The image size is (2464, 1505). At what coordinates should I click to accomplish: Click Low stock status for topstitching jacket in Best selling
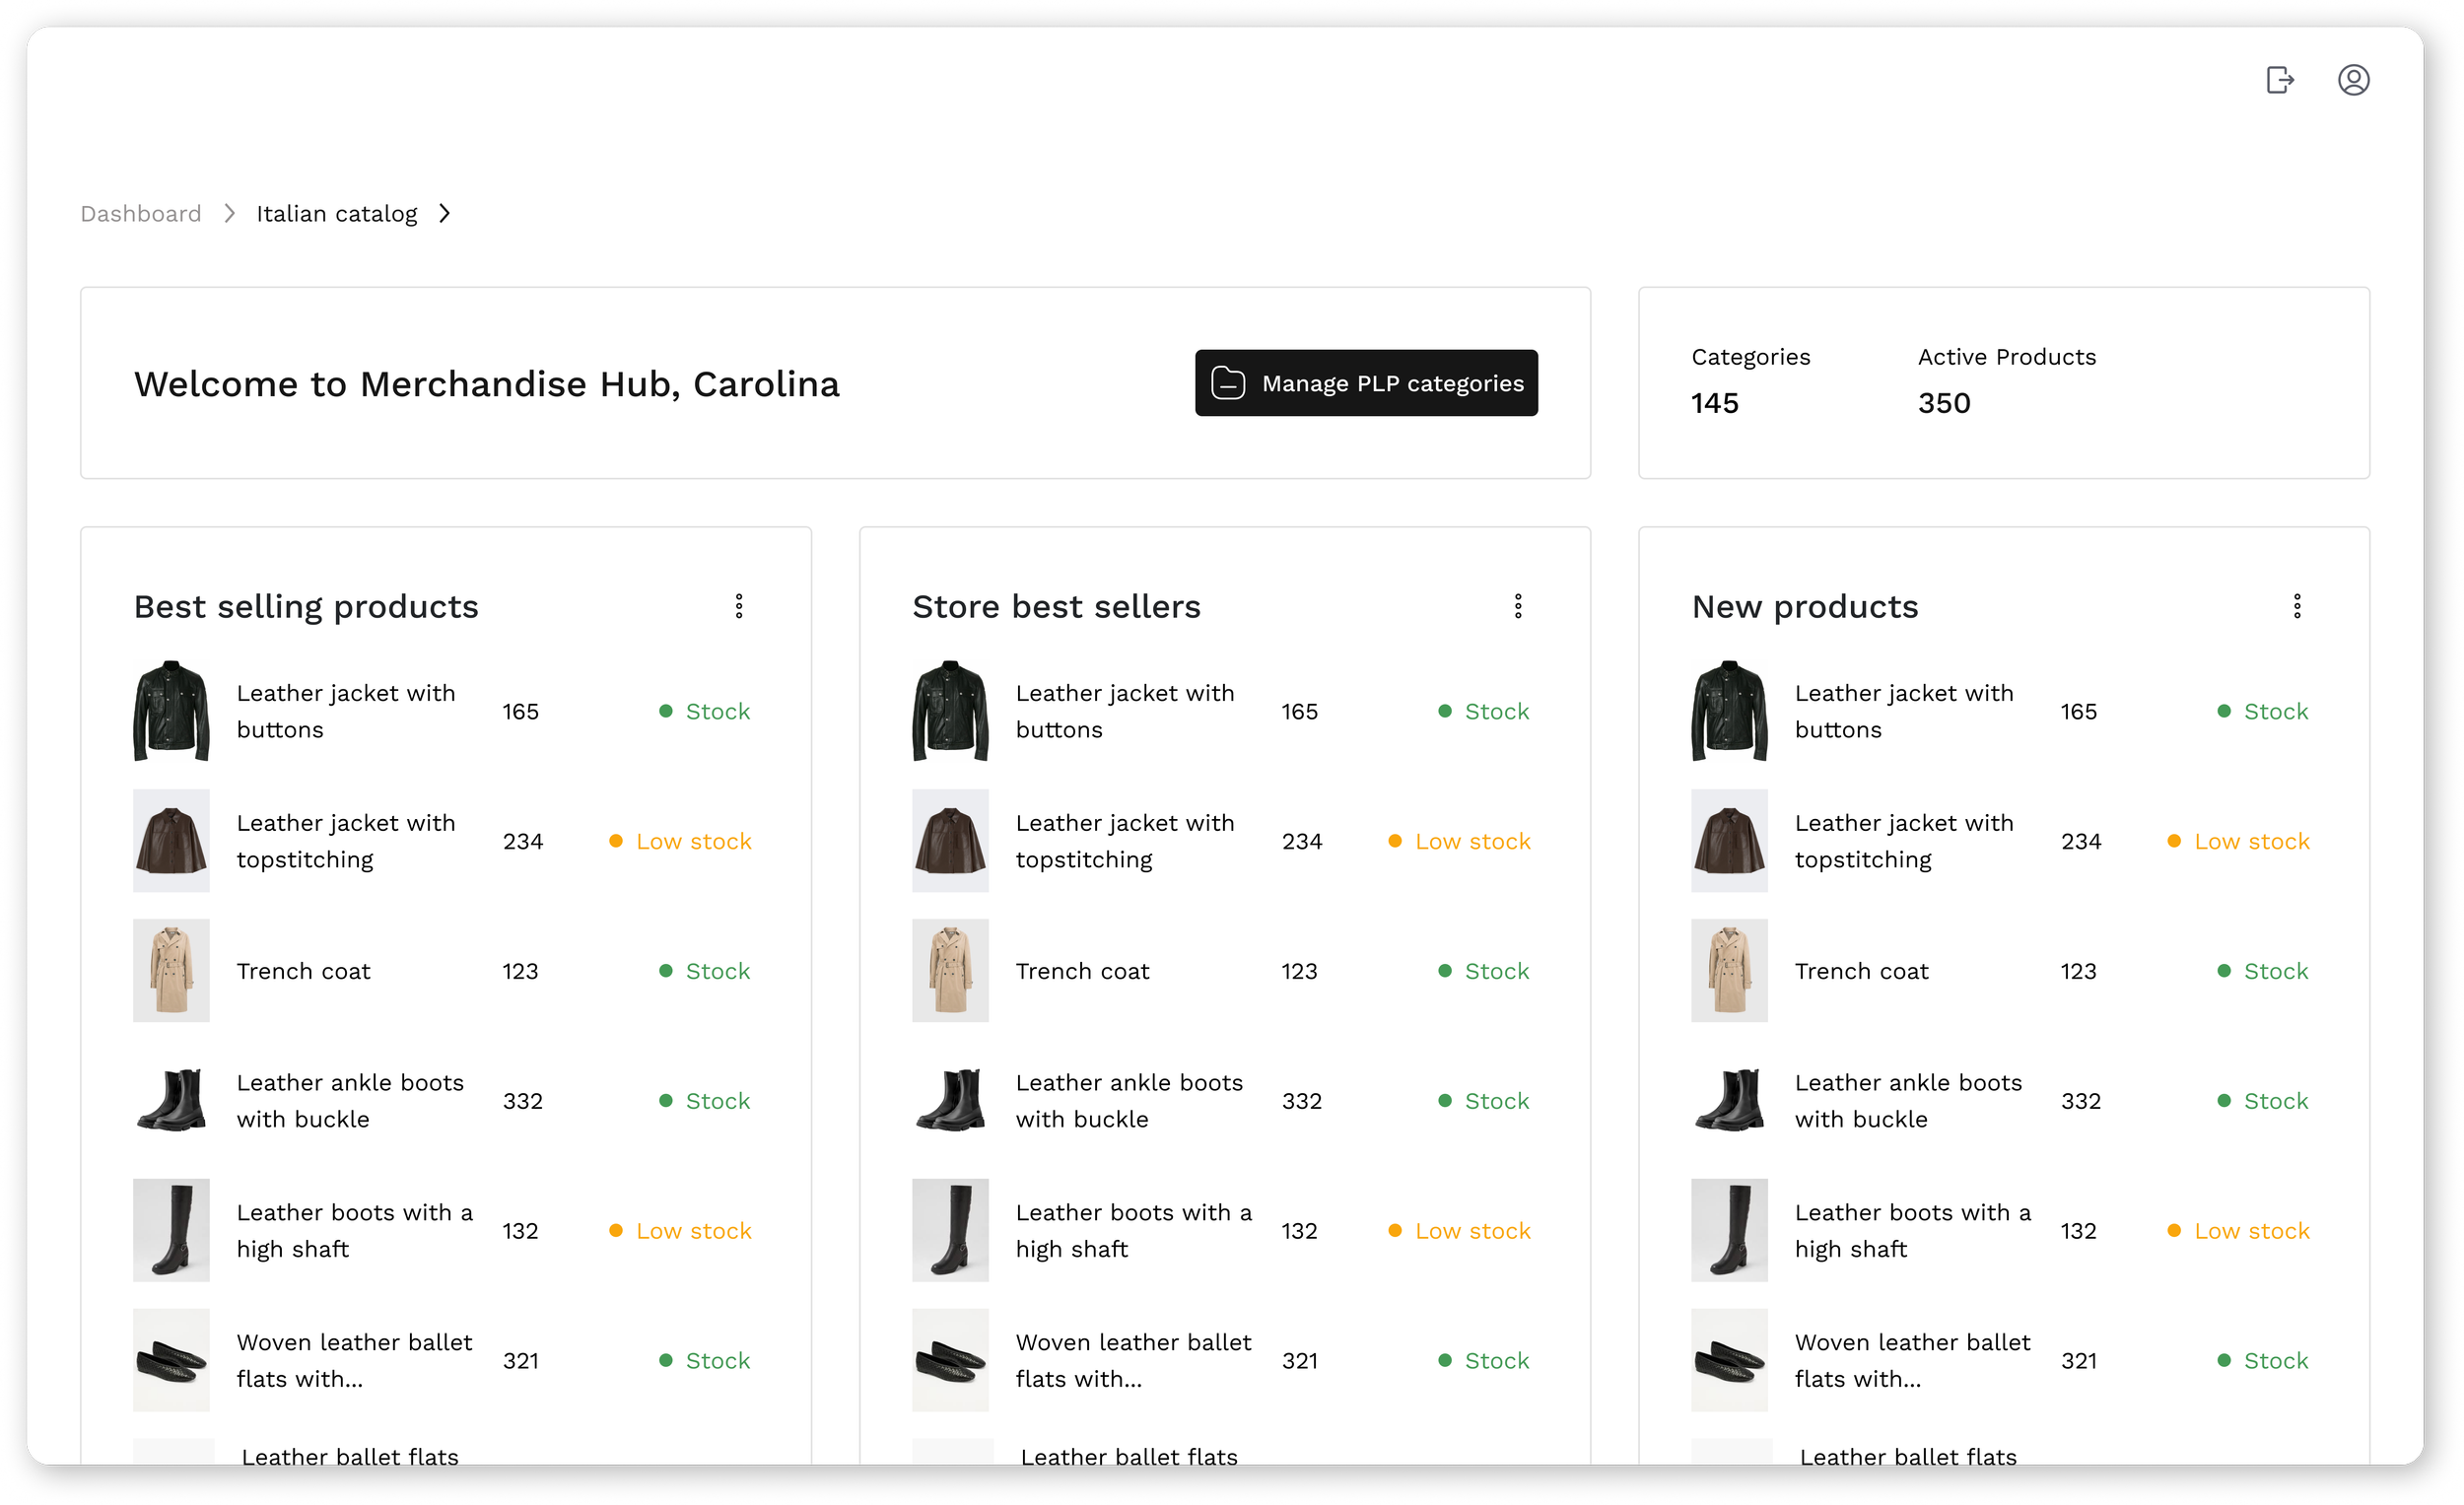coord(692,841)
